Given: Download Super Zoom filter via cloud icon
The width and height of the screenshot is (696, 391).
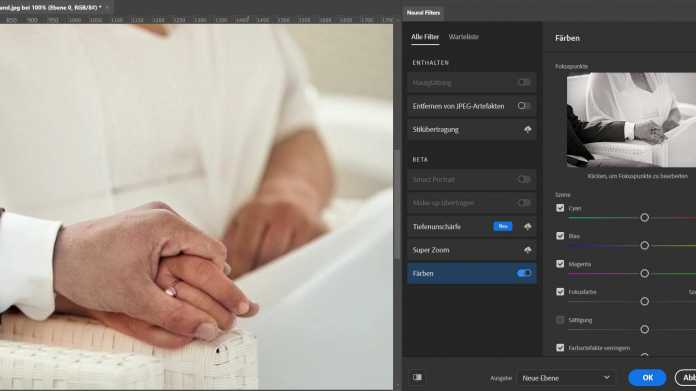Looking at the screenshot, I should (x=527, y=250).
